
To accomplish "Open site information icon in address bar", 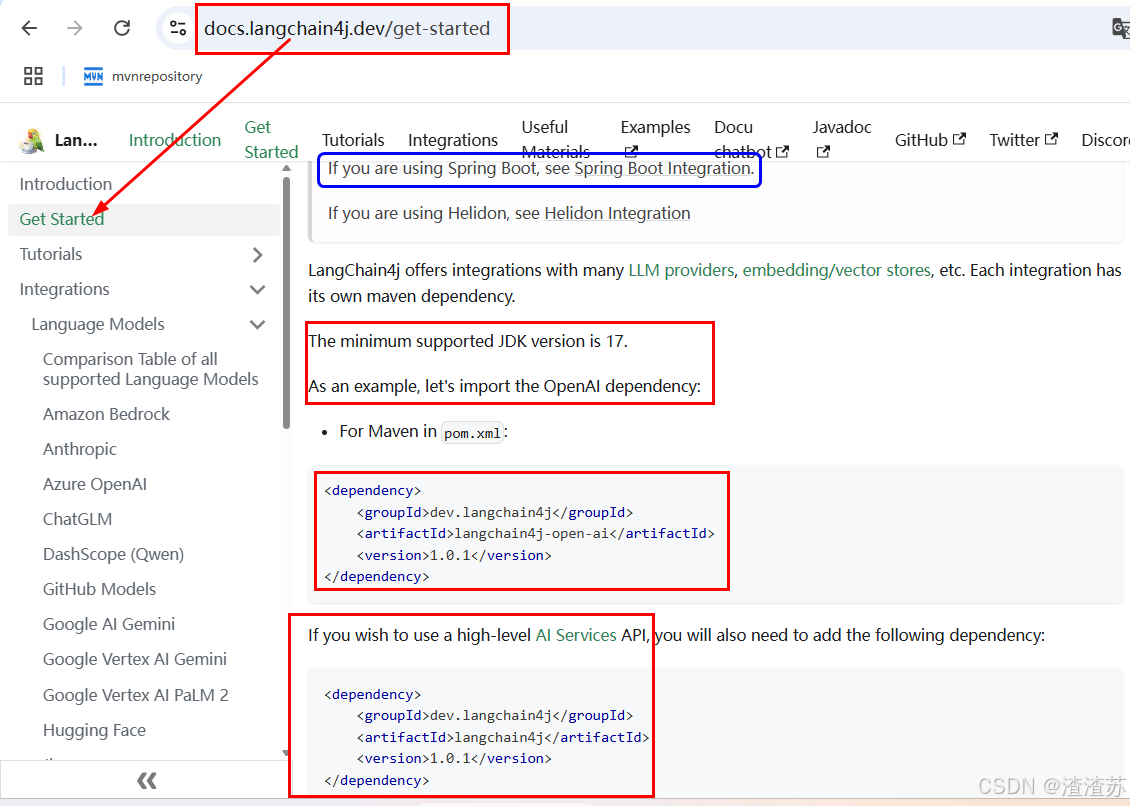I will 177,28.
